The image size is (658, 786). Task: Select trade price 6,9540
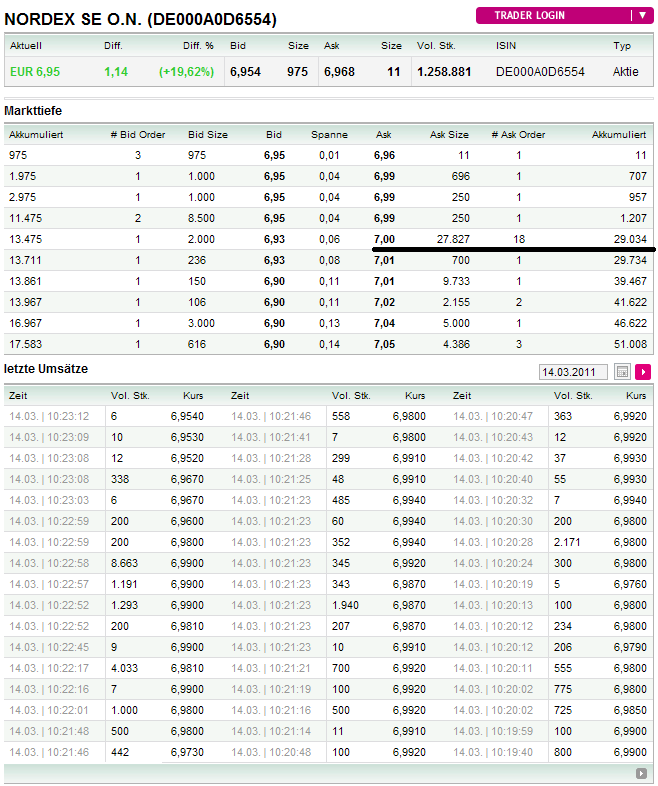(187, 416)
